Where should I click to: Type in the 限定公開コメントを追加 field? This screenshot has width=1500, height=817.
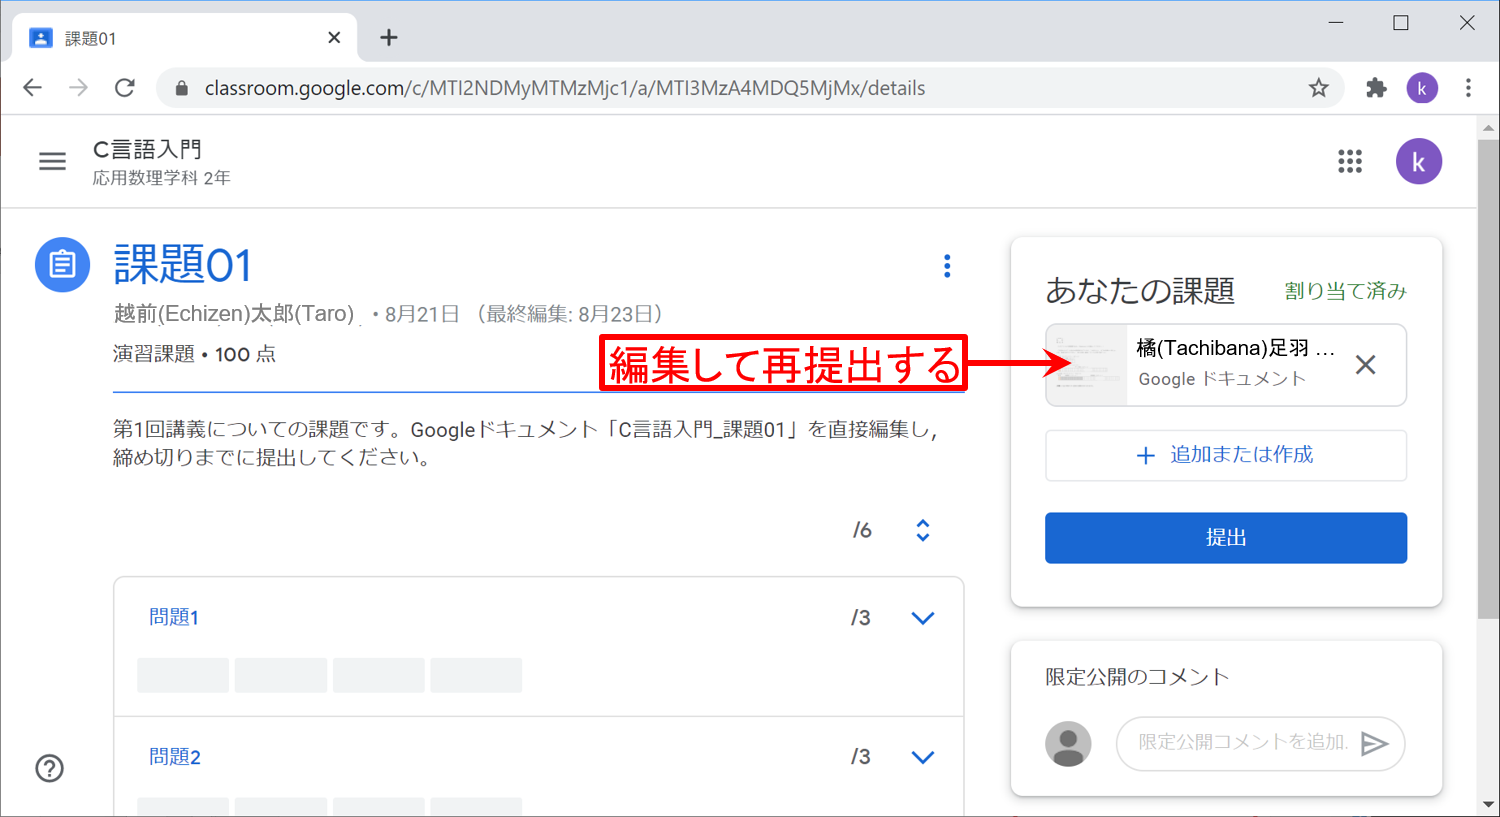(x=1242, y=742)
